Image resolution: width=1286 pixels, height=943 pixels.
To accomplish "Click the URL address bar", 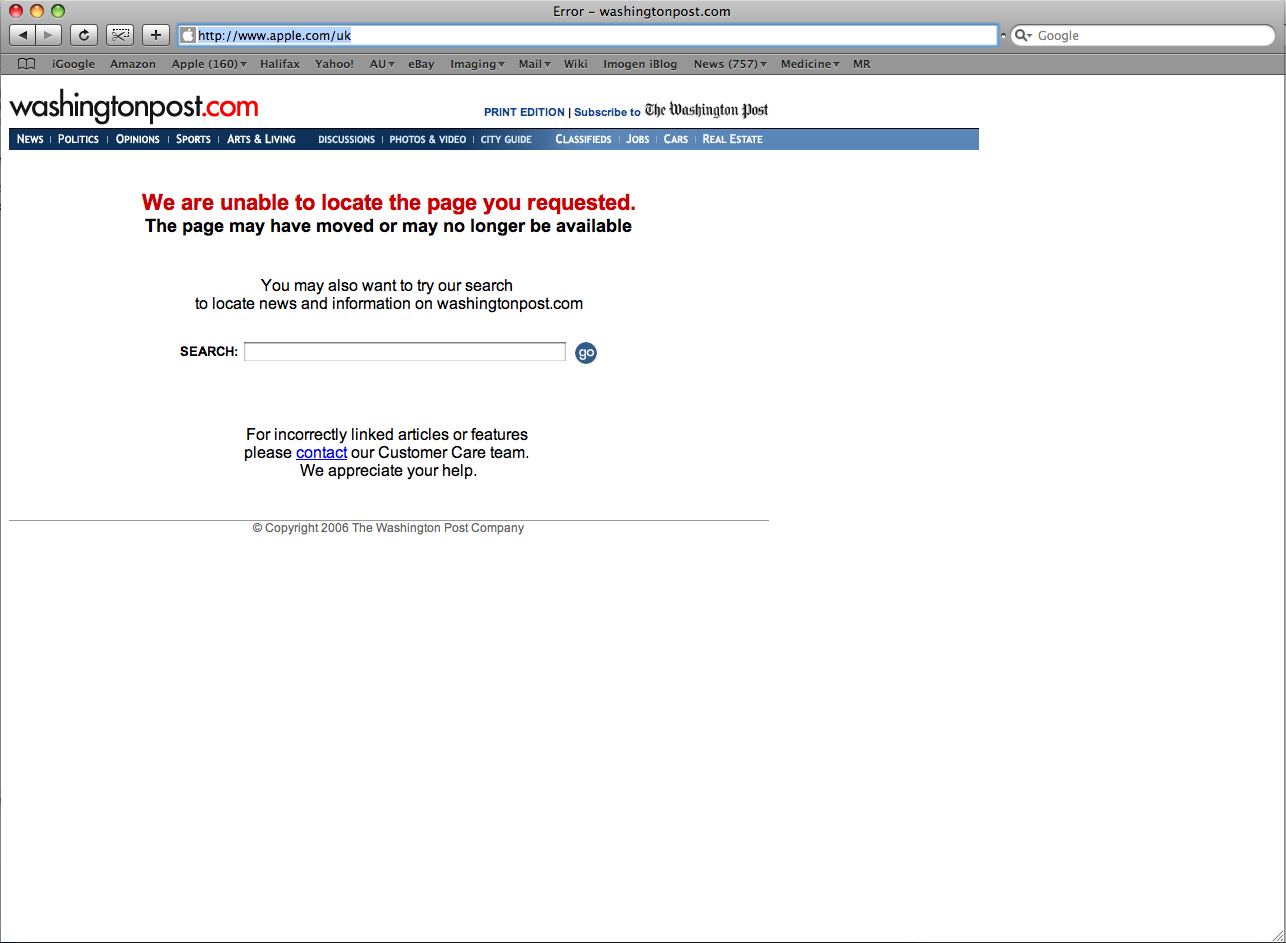I will click(x=588, y=35).
